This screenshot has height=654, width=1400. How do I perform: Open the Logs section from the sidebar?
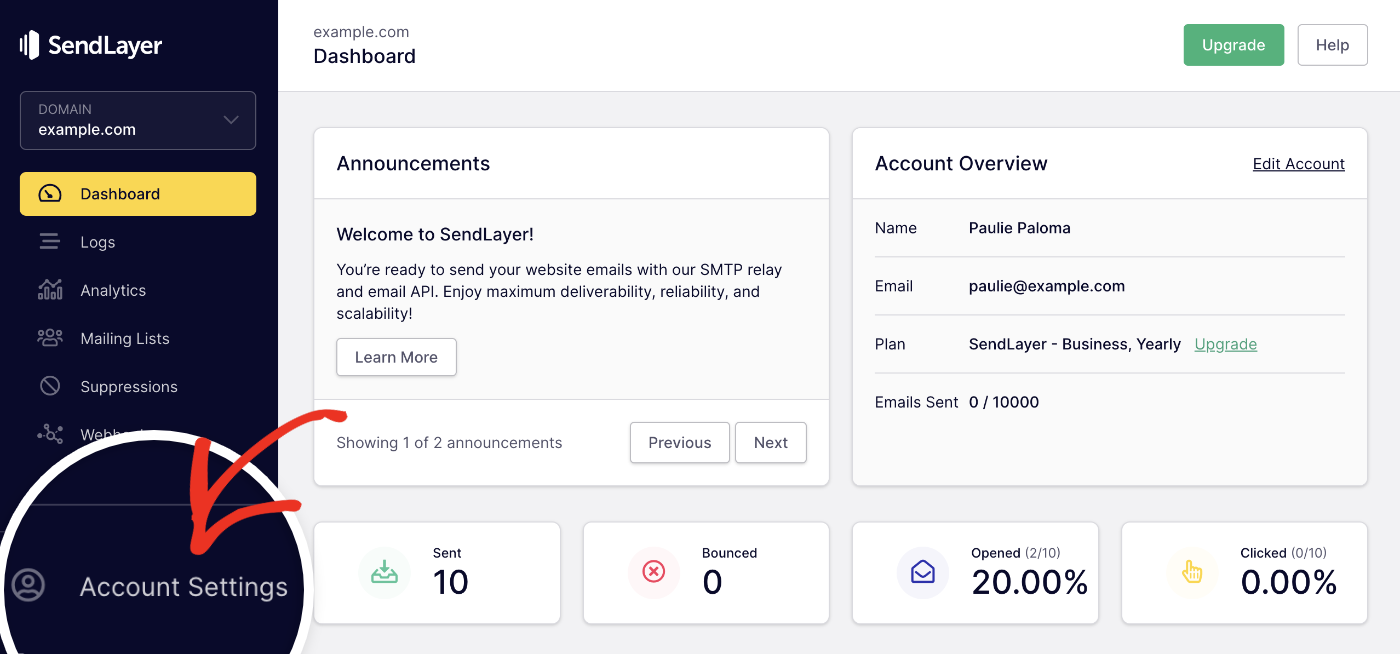[x=97, y=241]
